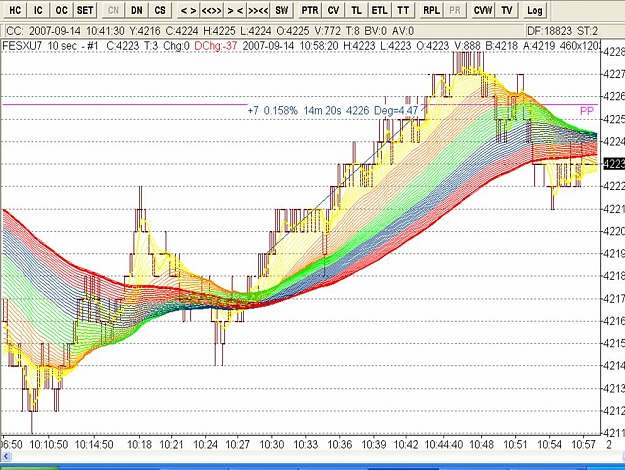Click the 10:10:50 time axis label
The height and width of the screenshot is (470, 625).
(x=49, y=444)
